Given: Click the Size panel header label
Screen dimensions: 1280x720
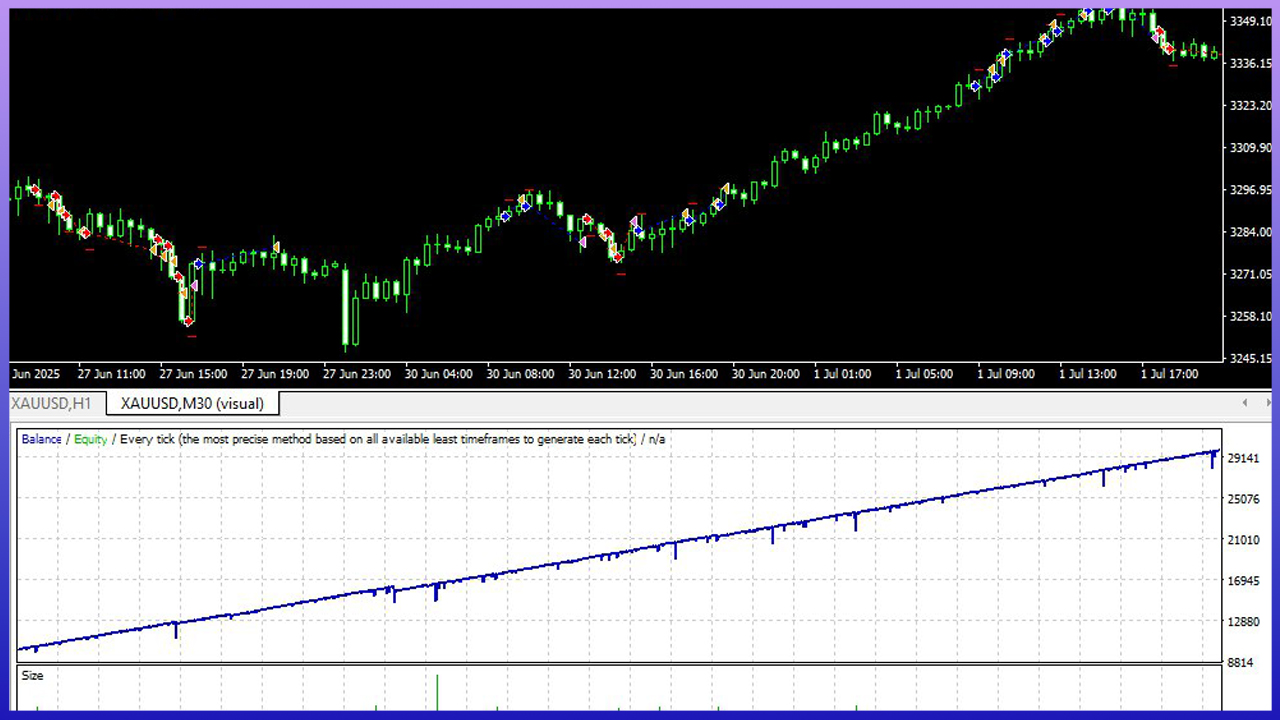Looking at the screenshot, I should pos(32,675).
